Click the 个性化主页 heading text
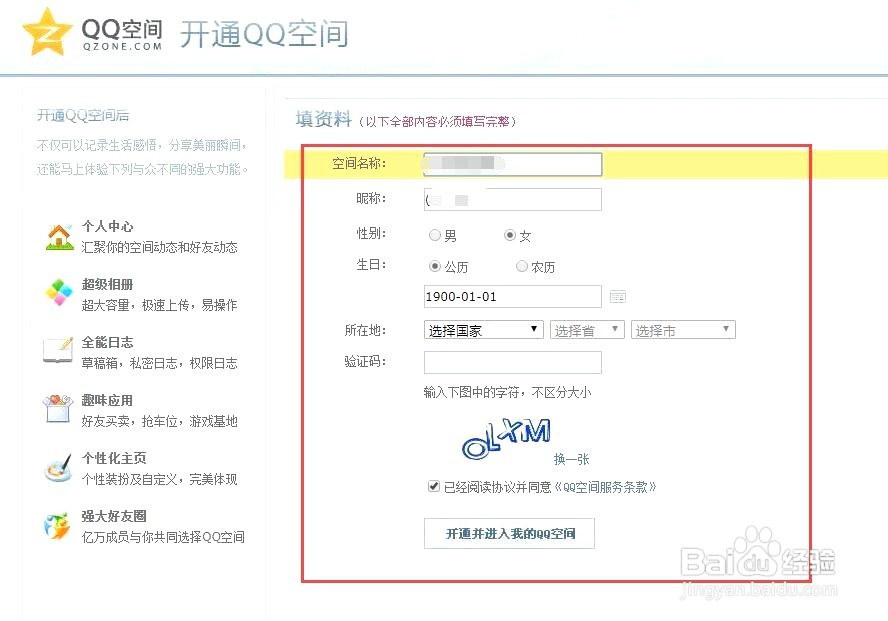Viewport: 888px width, 621px height. pyautogui.click(x=114, y=458)
